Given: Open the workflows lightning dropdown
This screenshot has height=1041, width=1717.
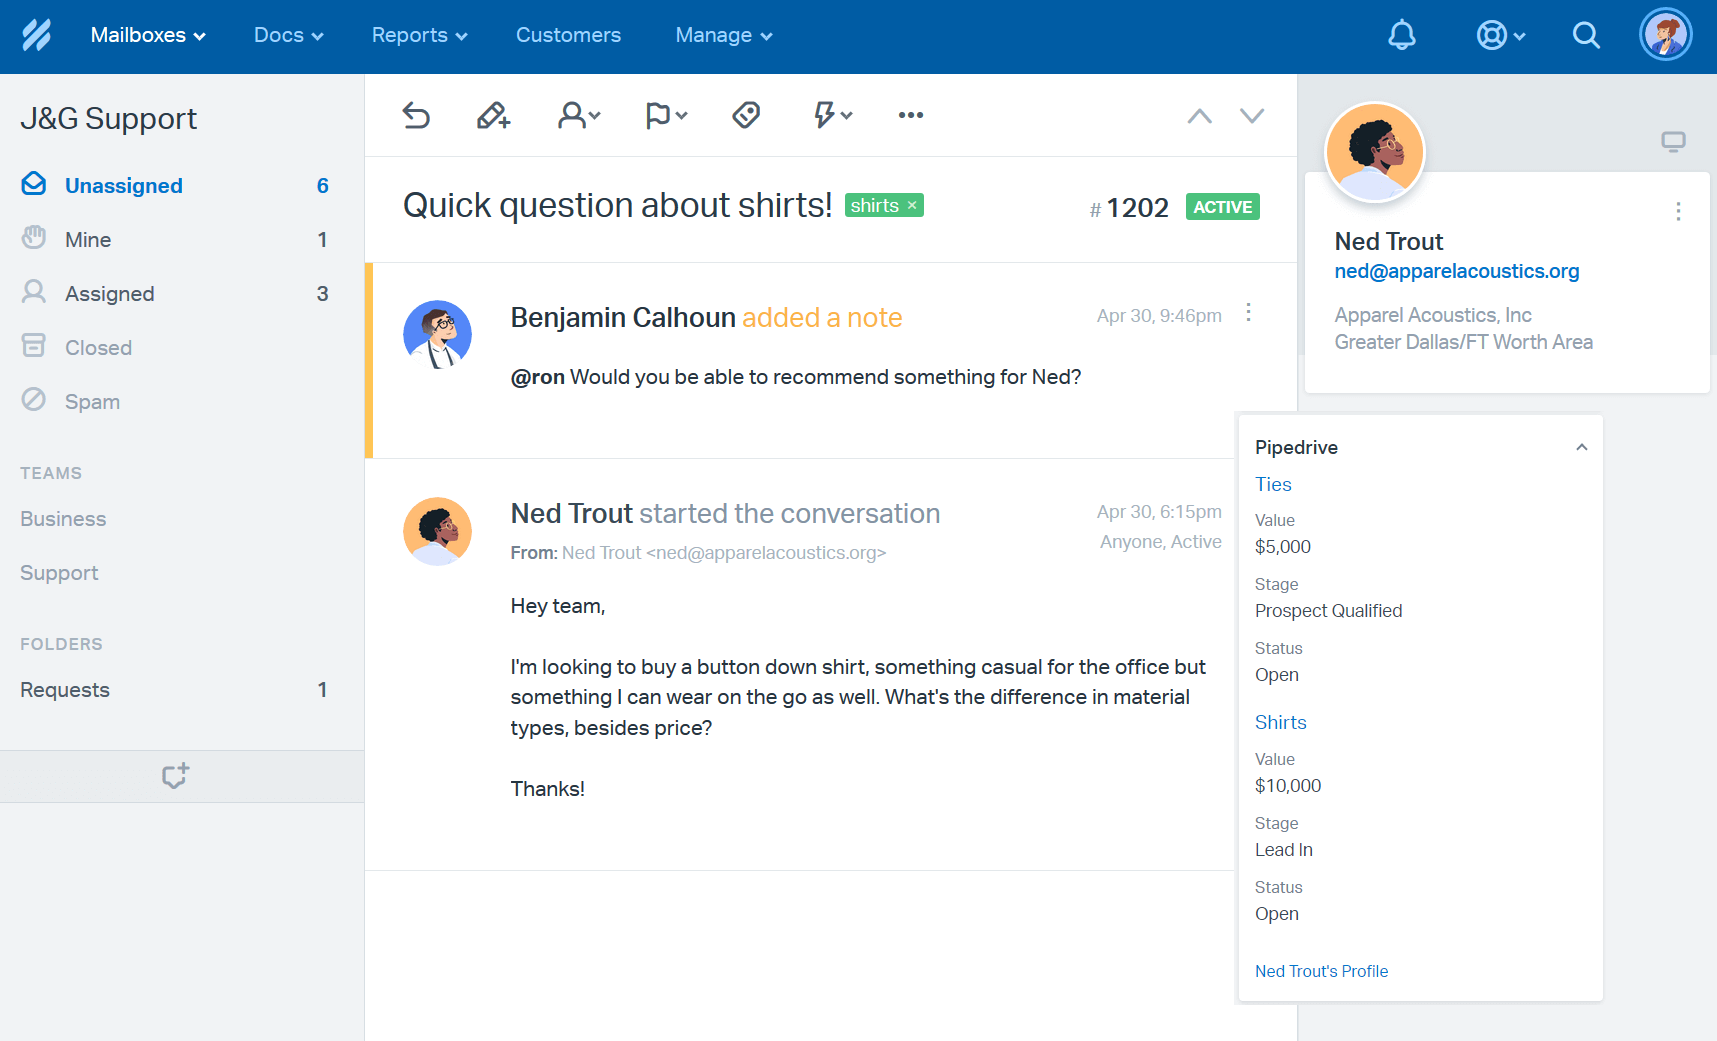Looking at the screenshot, I should (x=832, y=116).
